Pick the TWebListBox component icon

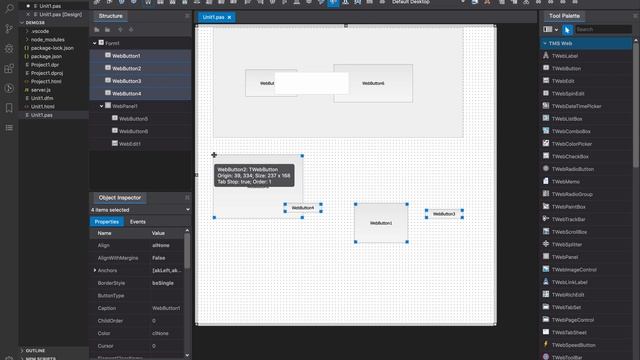tap(546, 118)
